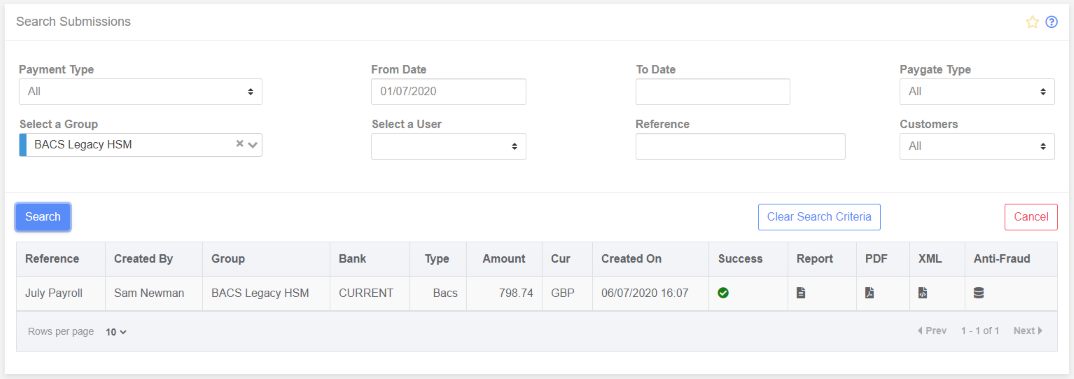Open the Paygate Type dropdown
The height and width of the screenshot is (379, 1074).
977,91
